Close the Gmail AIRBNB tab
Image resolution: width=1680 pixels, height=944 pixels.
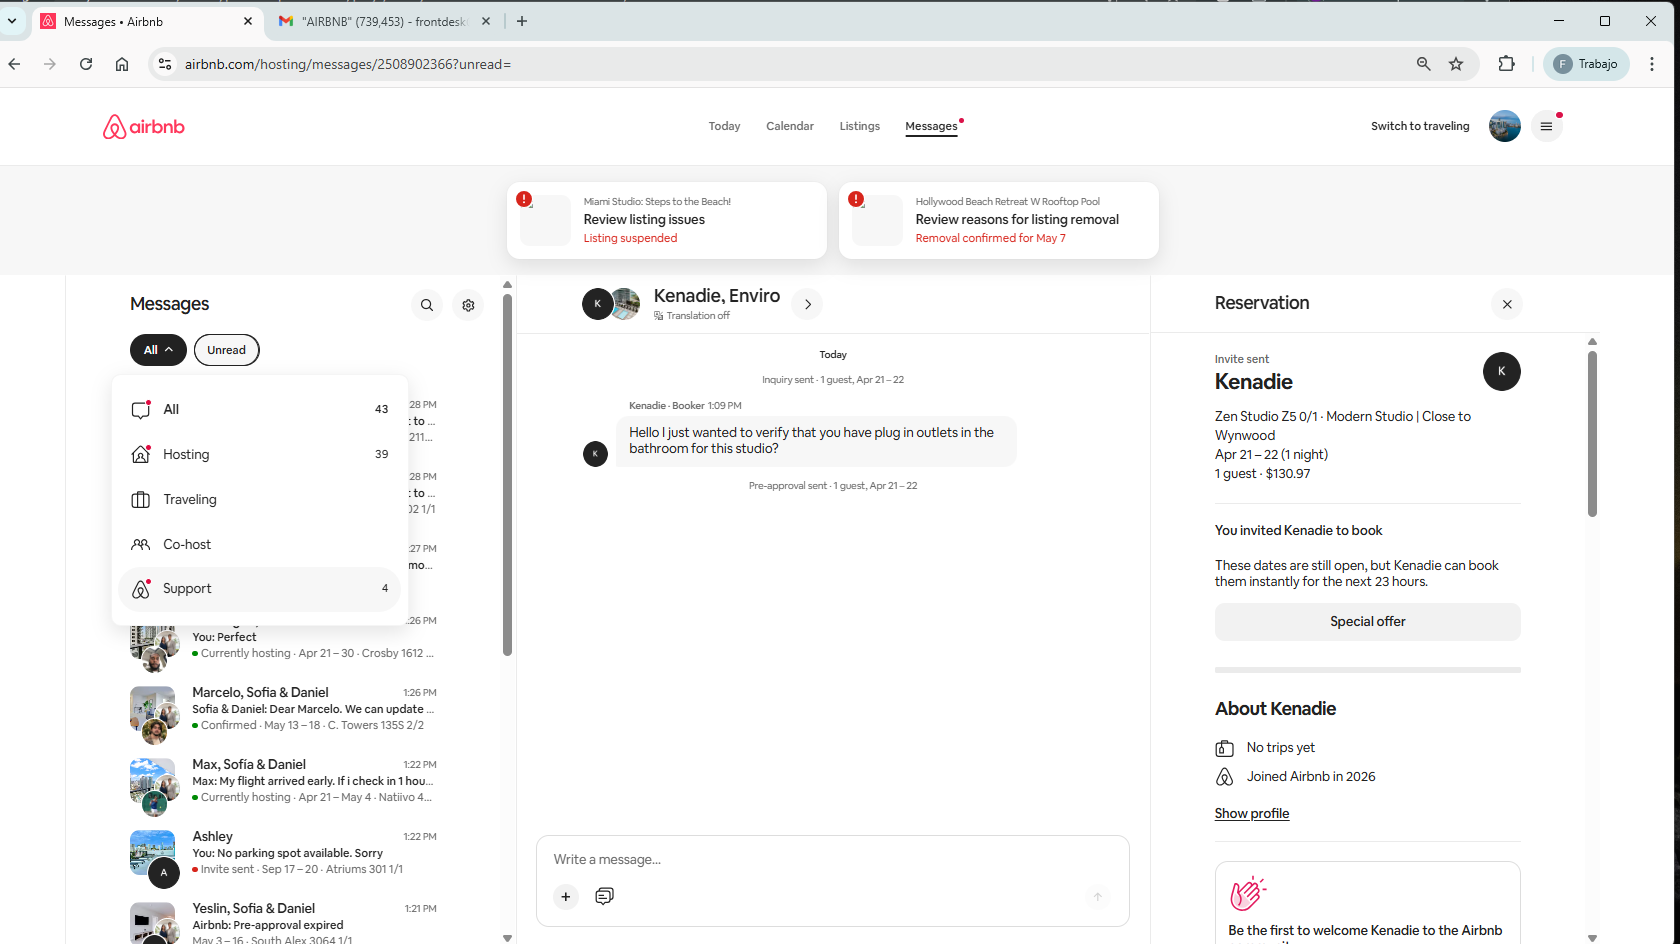click(486, 21)
